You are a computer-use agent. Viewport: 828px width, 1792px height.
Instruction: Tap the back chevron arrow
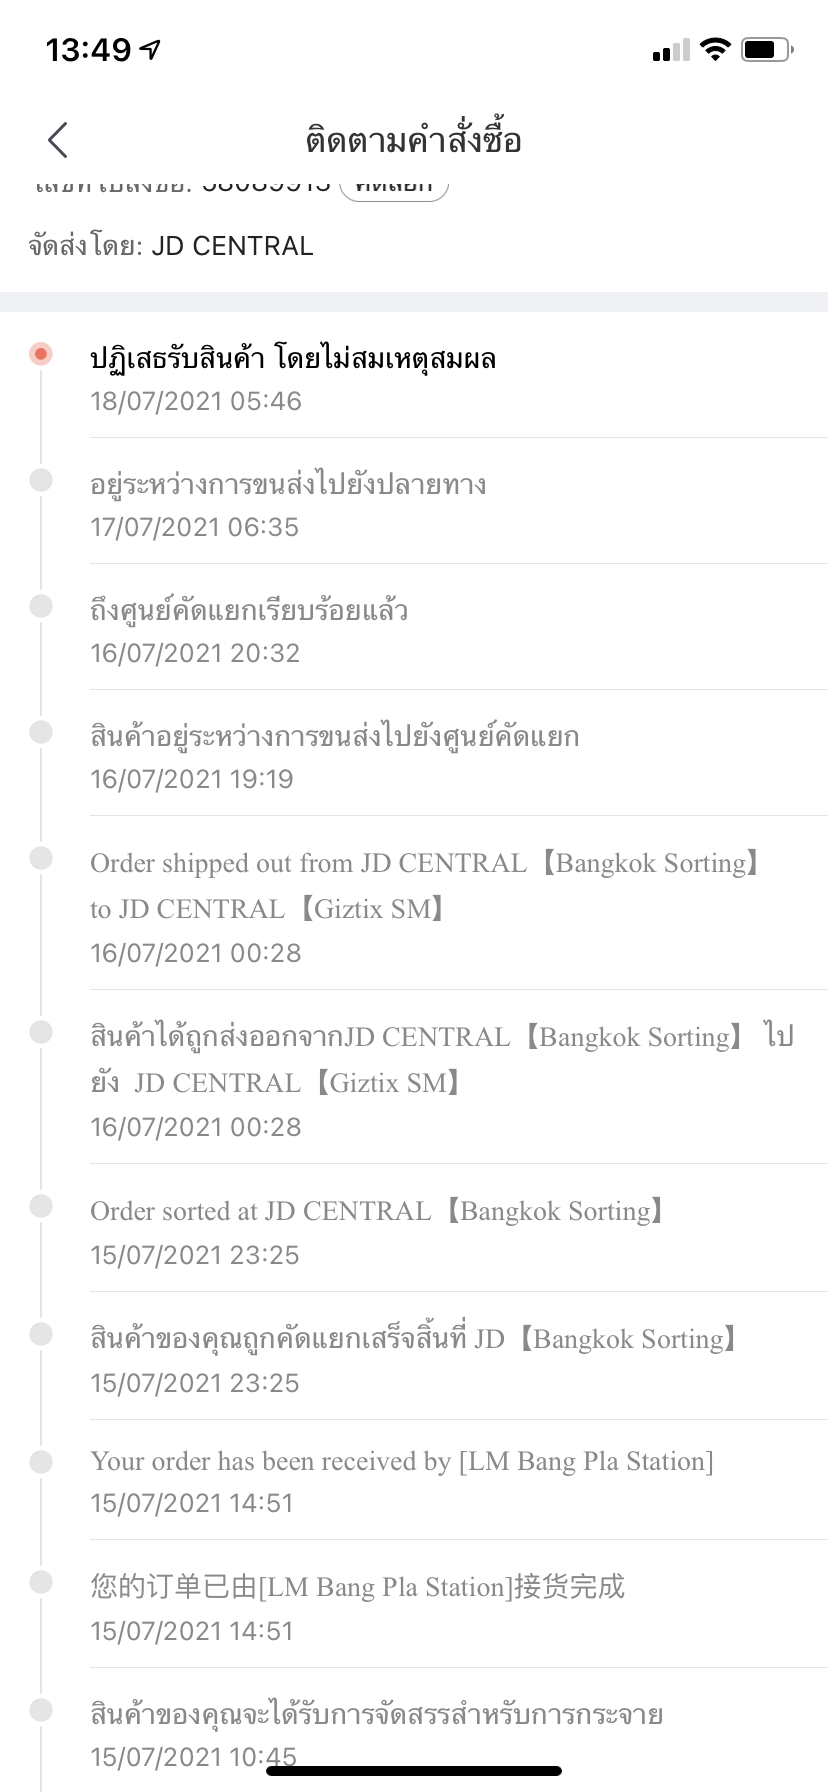[58, 140]
